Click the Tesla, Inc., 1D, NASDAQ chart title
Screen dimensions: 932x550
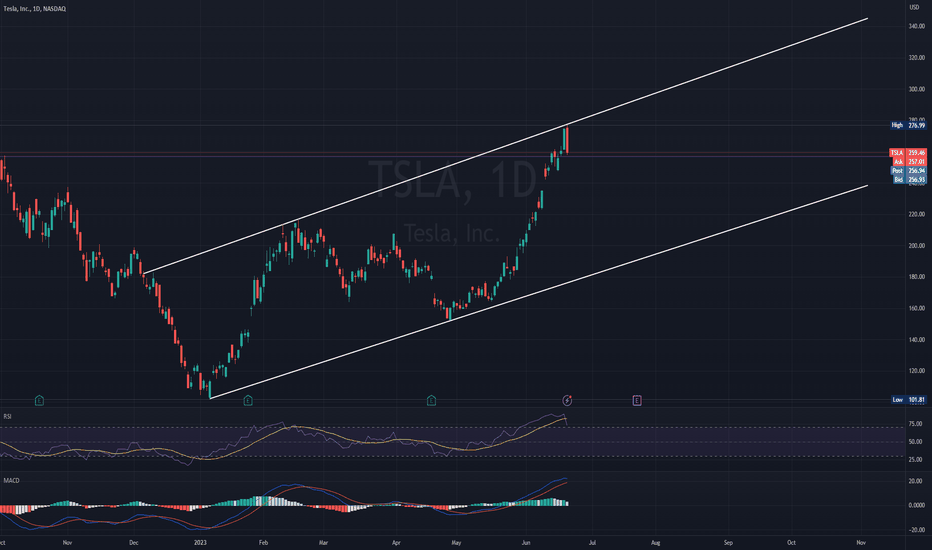(34, 9)
